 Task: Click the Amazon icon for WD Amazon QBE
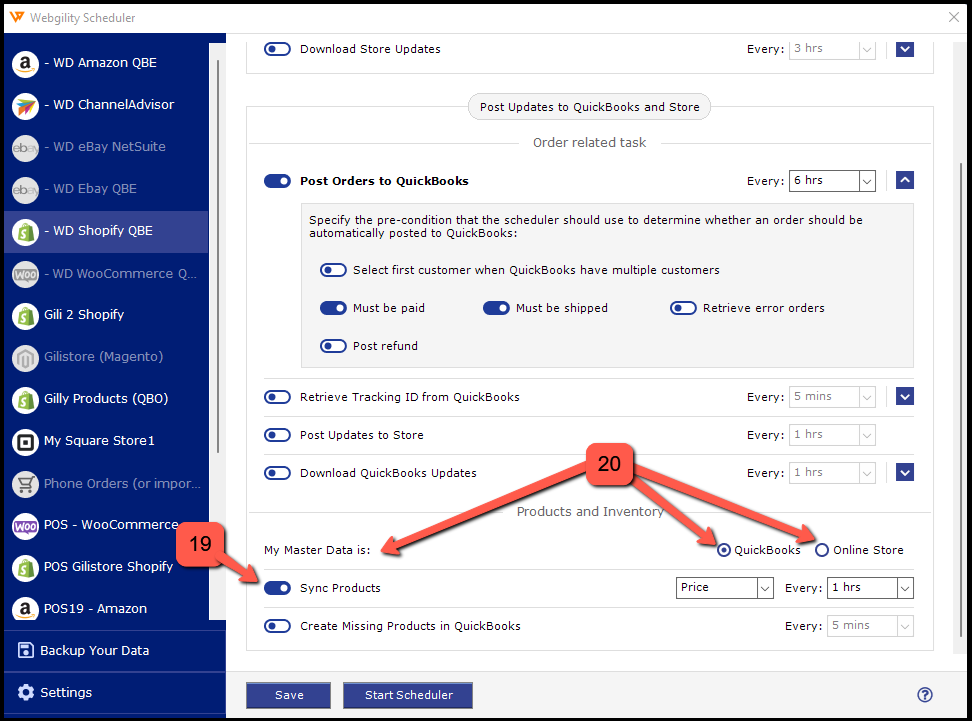point(25,63)
